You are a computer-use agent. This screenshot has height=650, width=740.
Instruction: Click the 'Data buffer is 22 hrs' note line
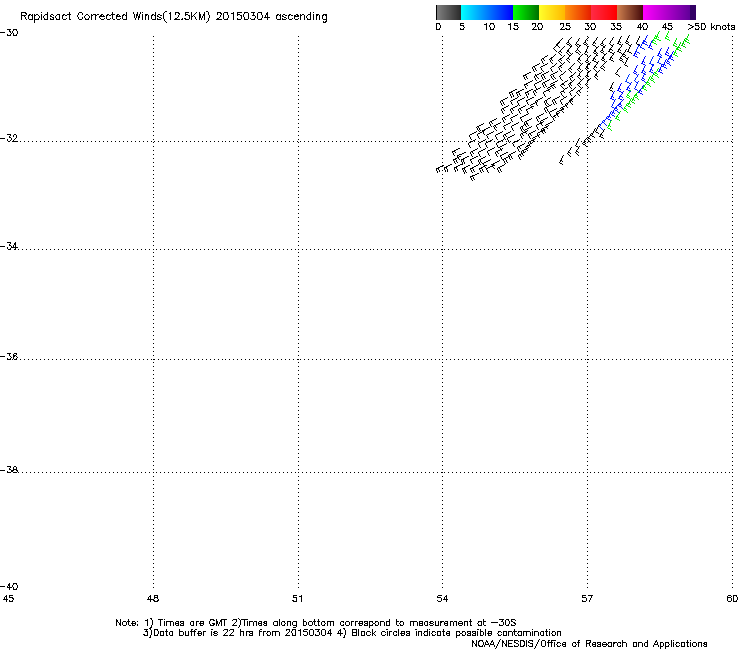click(x=352, y=633)
